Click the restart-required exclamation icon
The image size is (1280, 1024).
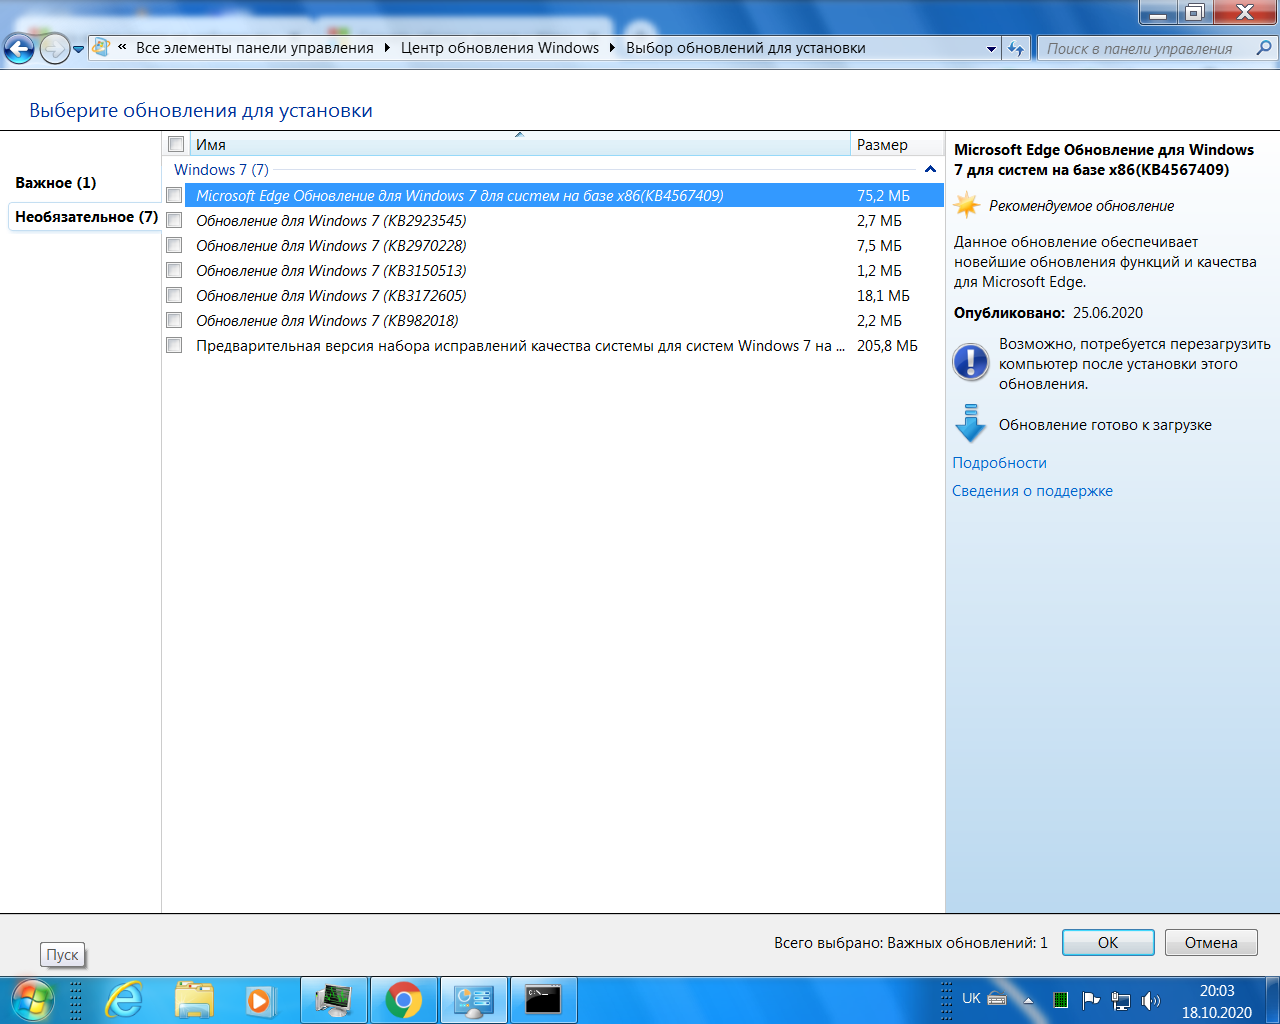[x=971, y=362]
